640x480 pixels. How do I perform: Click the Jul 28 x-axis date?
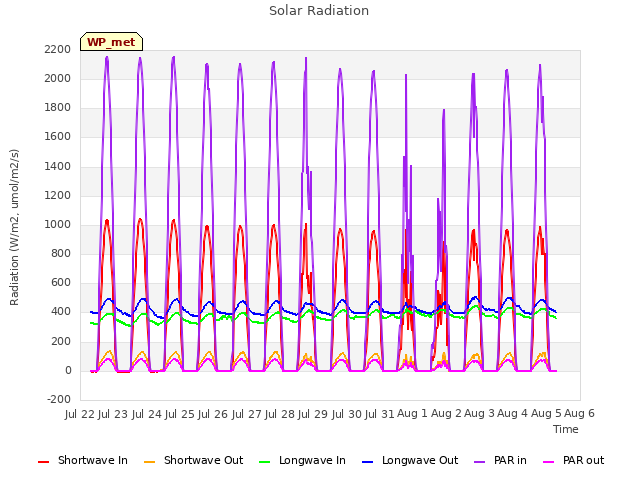click(280, 414)
